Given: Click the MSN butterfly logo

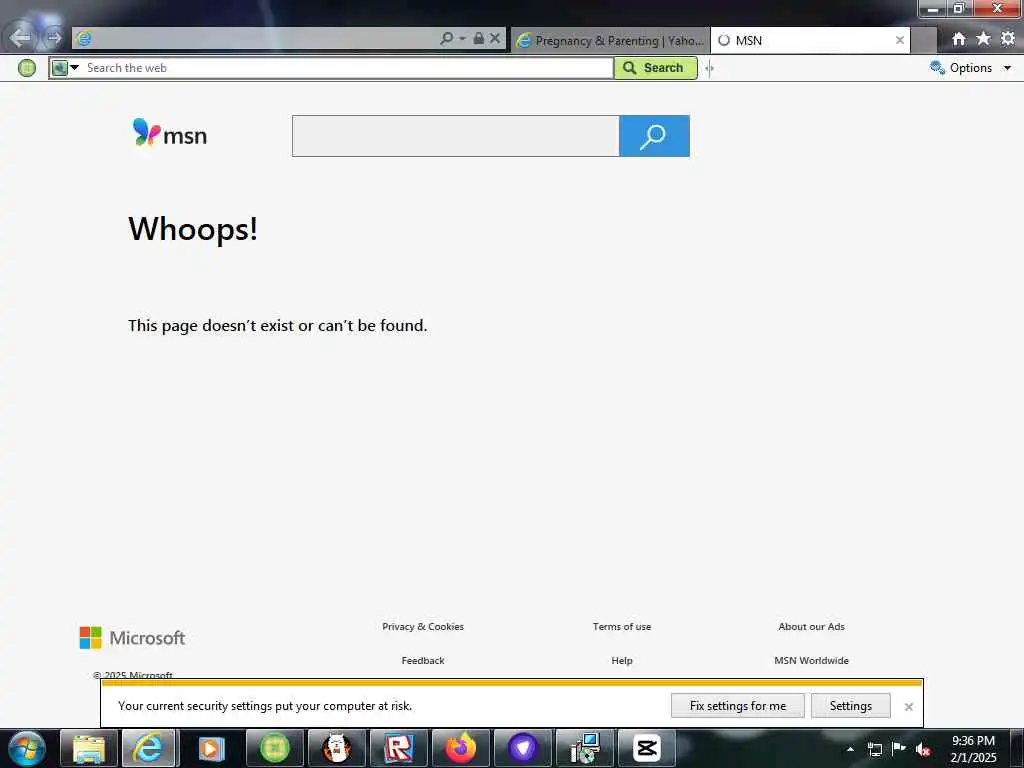Looking at the screenshot, I should pyautogui.click(x=169, y=133).
